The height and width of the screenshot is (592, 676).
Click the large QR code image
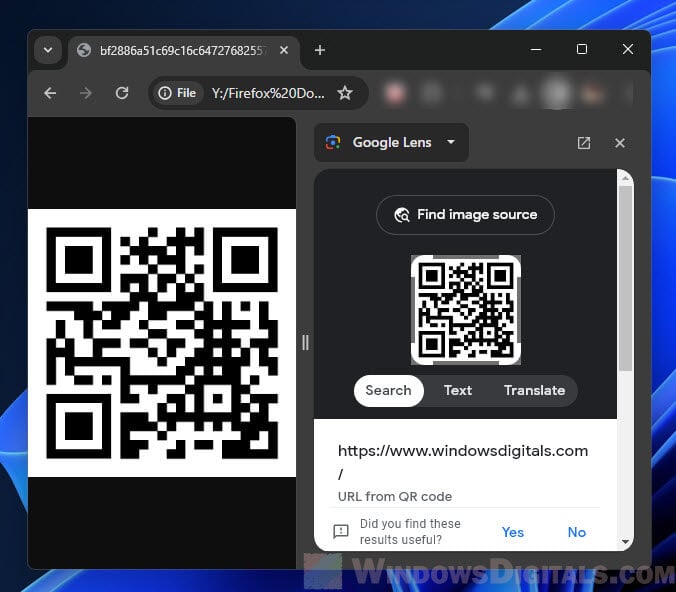pos(162,343)
